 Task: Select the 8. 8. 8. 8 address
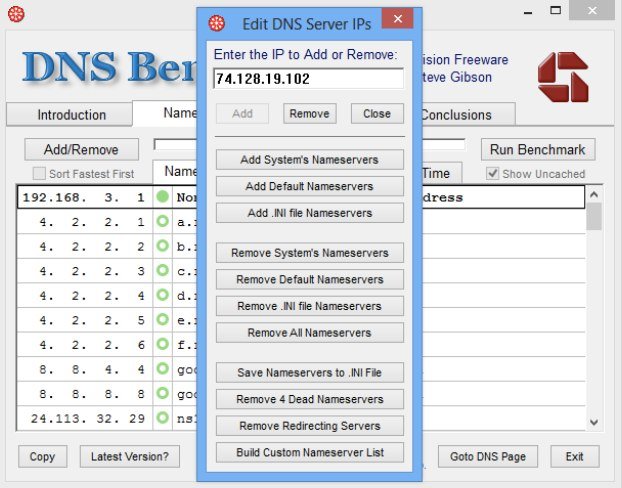(x=92, y=394)
